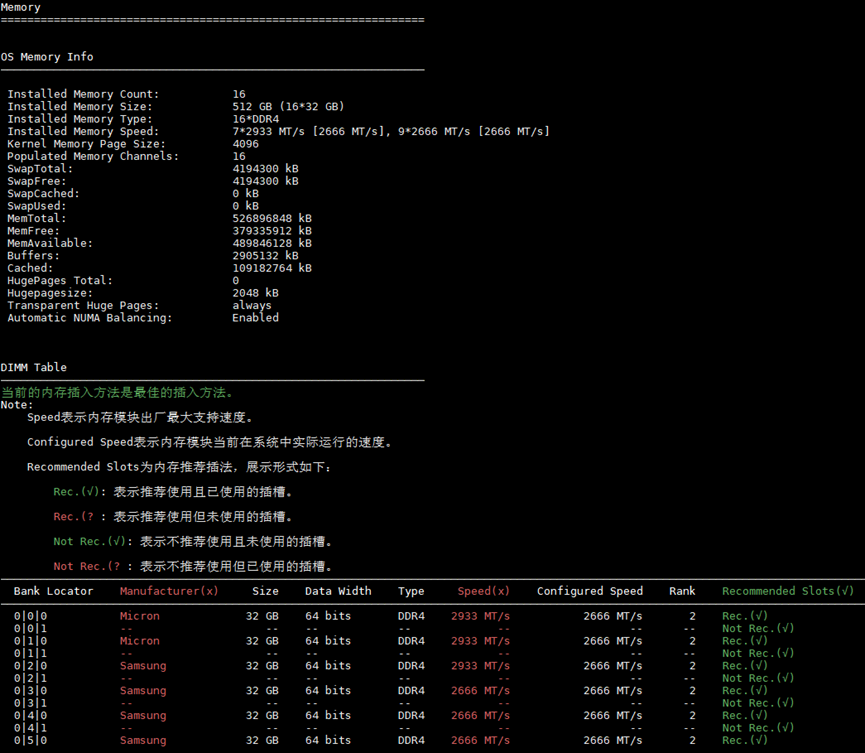
Task: Click the "Configured Speed" column header
Action: coord(589,591)
